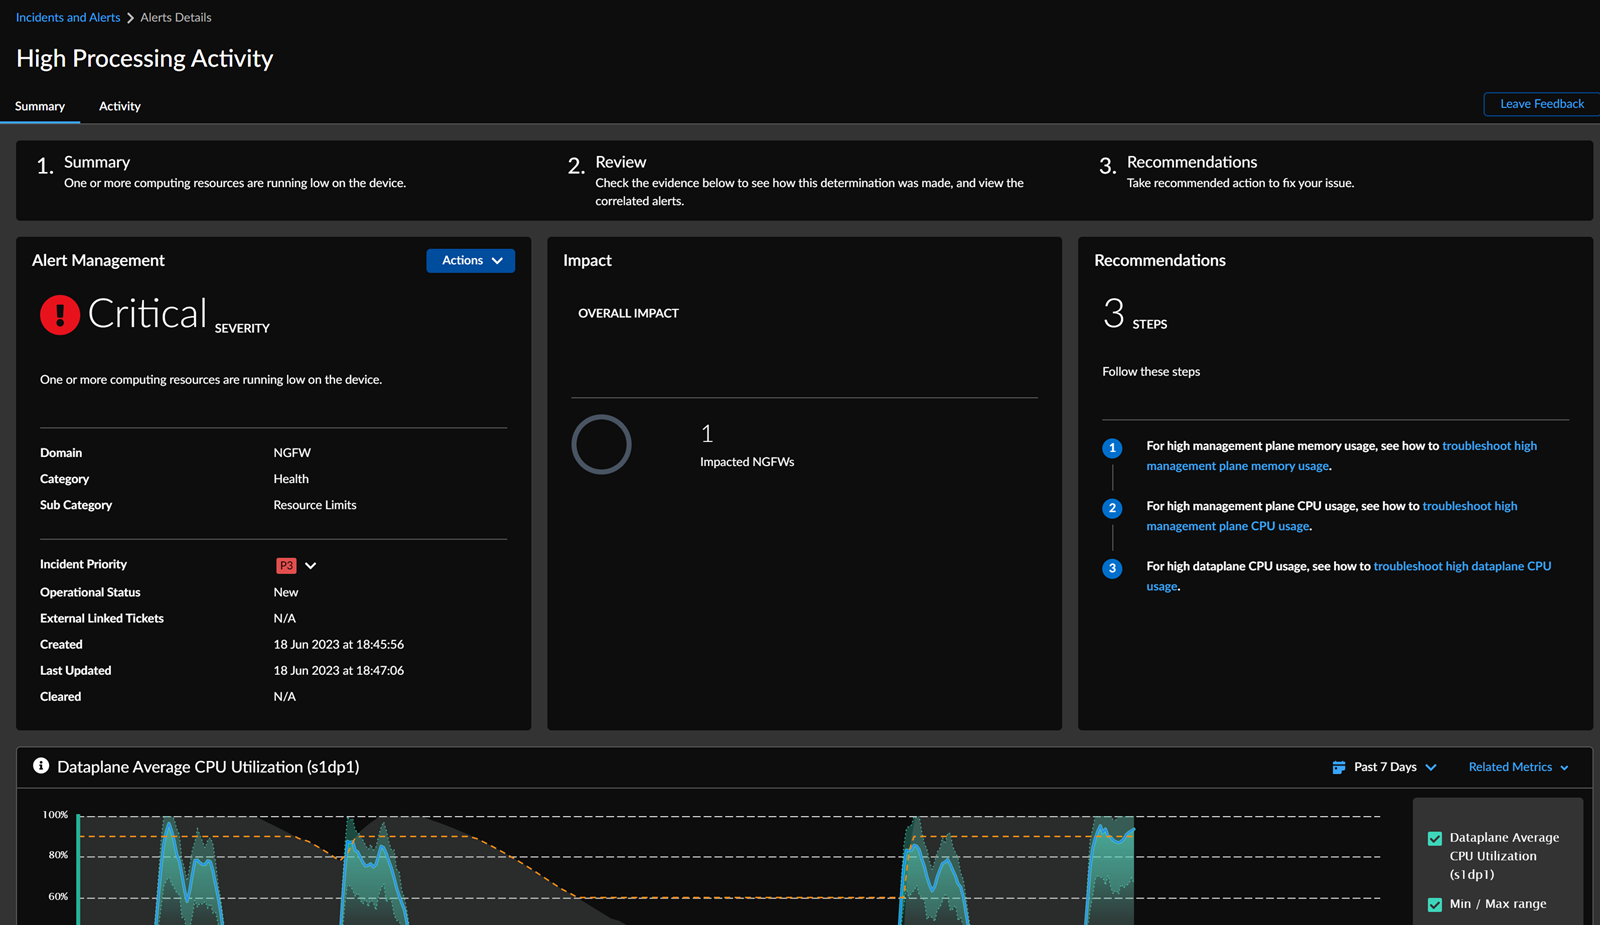The image size is (1600, 925).
Task: Switch to the Activity tab
Action: 120,106
